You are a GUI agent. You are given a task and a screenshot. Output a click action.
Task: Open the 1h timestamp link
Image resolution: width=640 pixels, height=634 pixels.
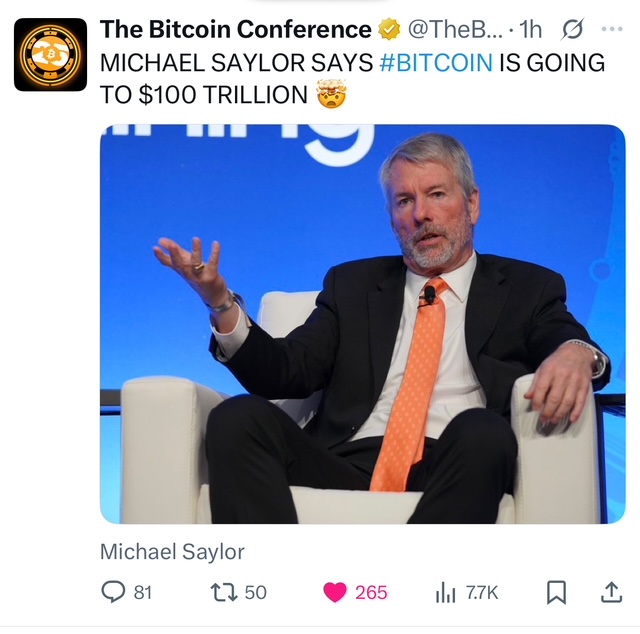[x=530, y=29]
